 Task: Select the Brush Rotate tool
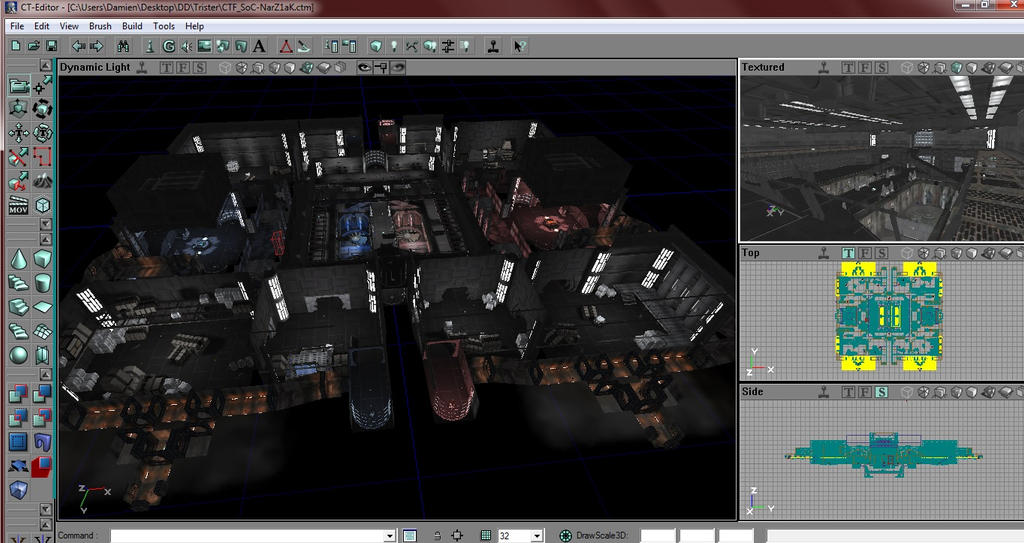click(x=42, y=108)
